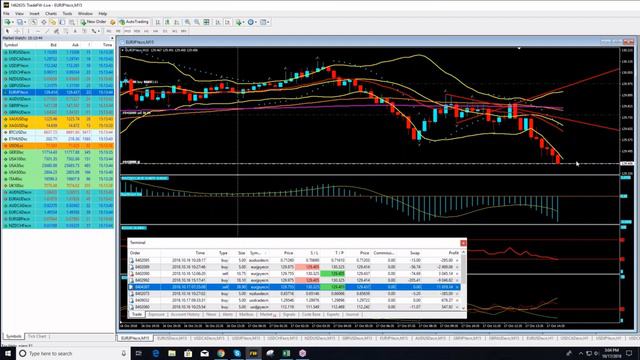
Task: Switch timeframe to M30
Action: [x=136, y=31]
